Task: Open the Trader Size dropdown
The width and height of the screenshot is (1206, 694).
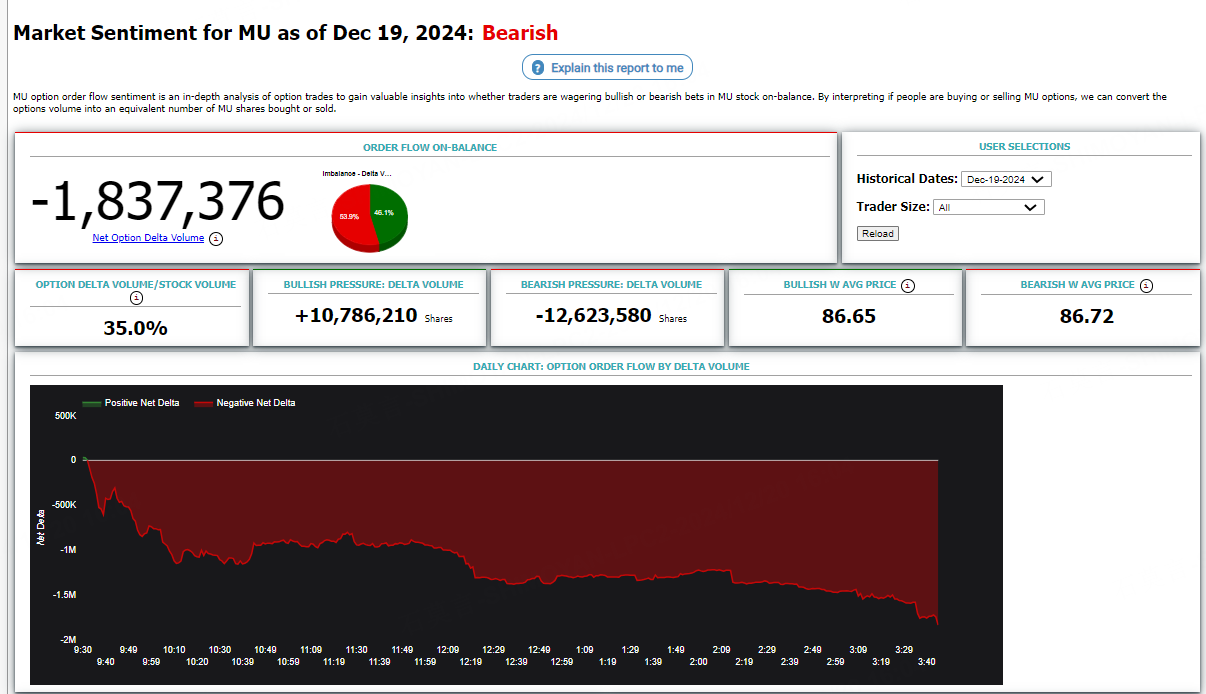Action: click(x=989, y=208)
